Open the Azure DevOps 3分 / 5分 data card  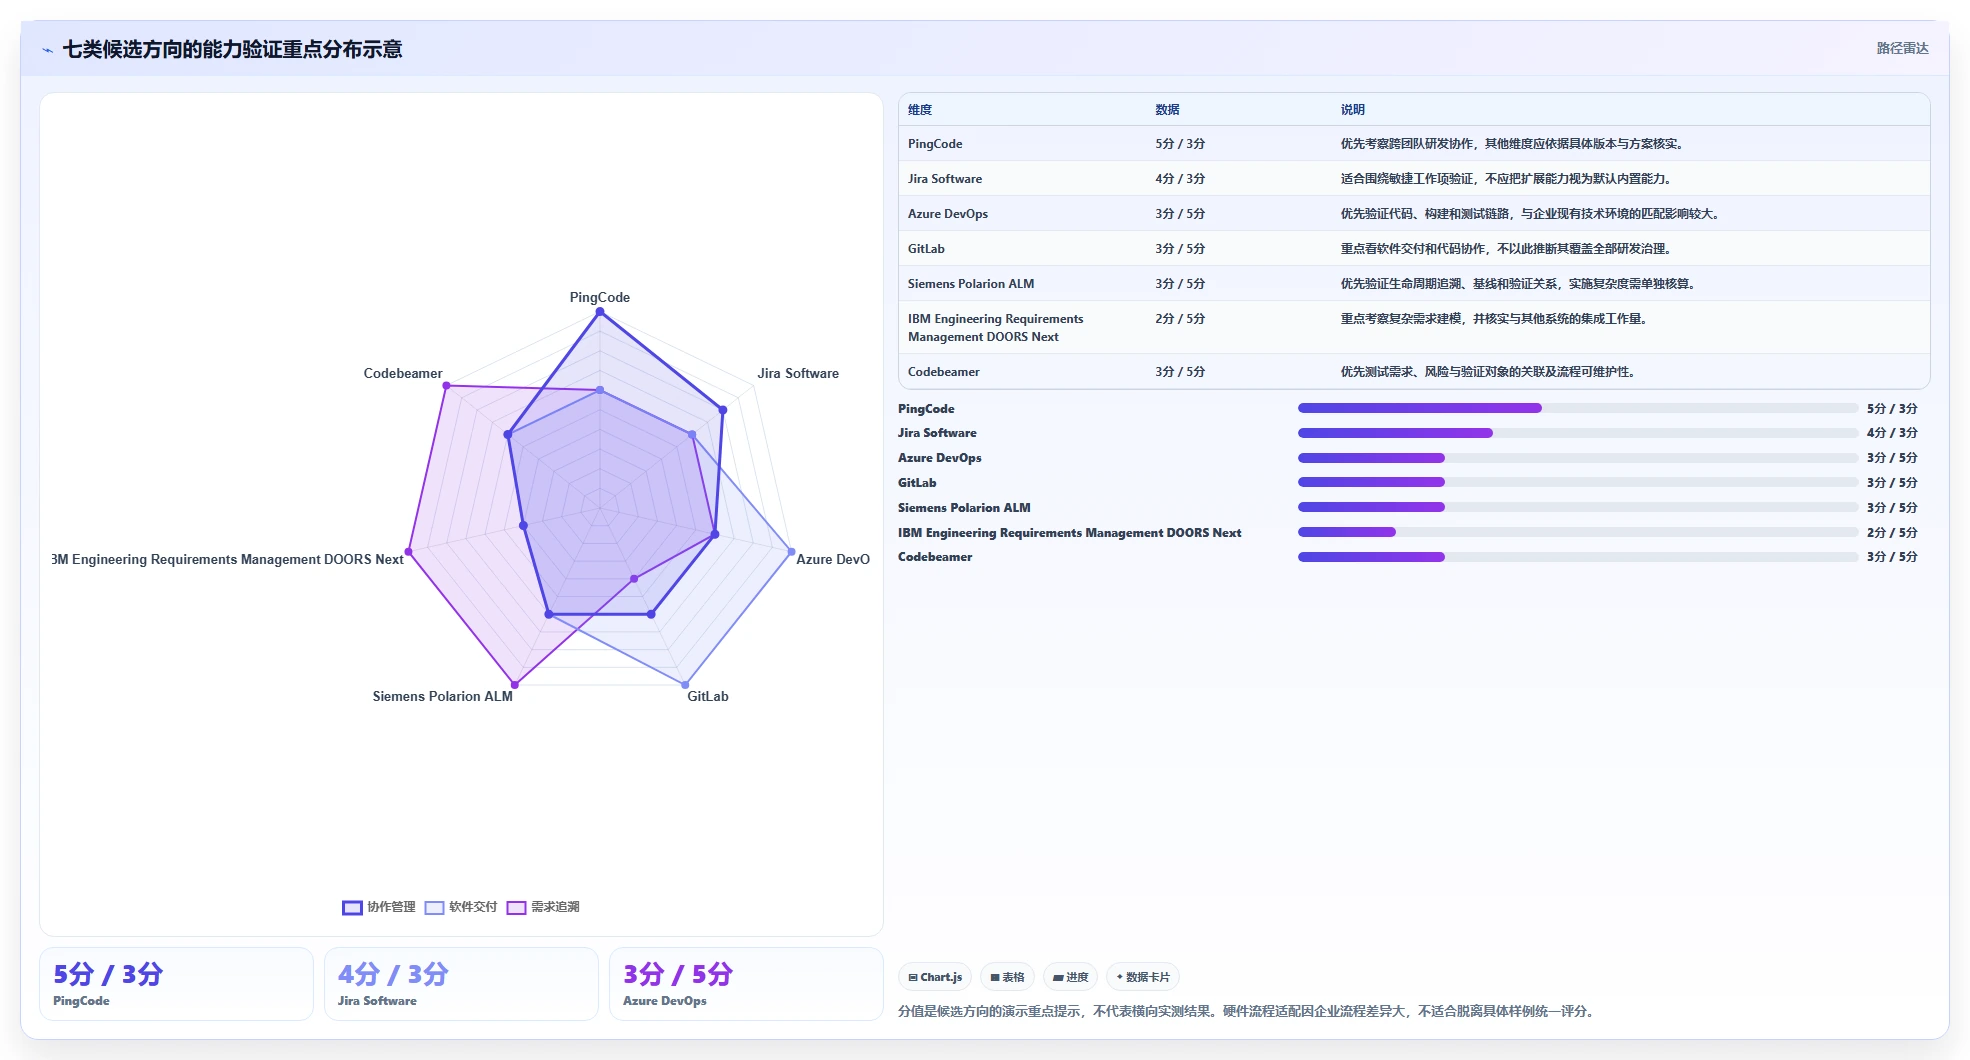coord(746,984)
